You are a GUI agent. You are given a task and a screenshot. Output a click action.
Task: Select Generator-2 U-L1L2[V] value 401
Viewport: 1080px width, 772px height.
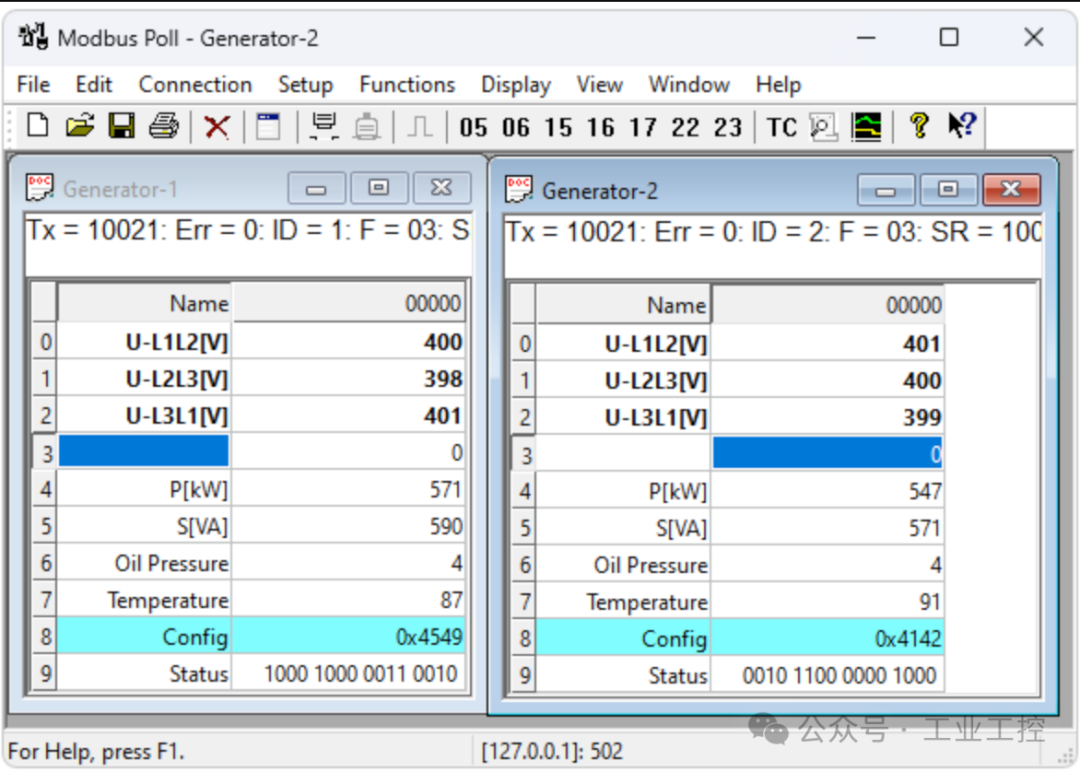click(x=828, y=344)
